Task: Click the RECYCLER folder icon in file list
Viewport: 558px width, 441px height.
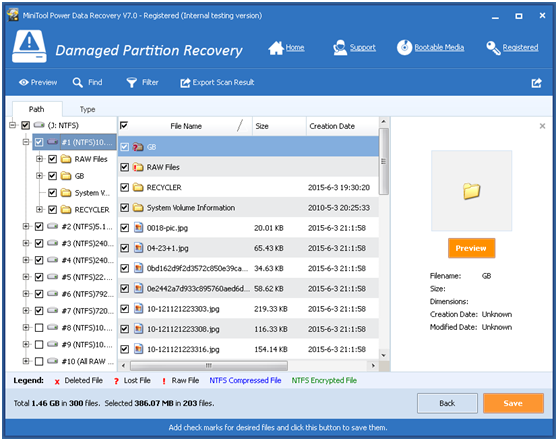Action: pos(138,188)
